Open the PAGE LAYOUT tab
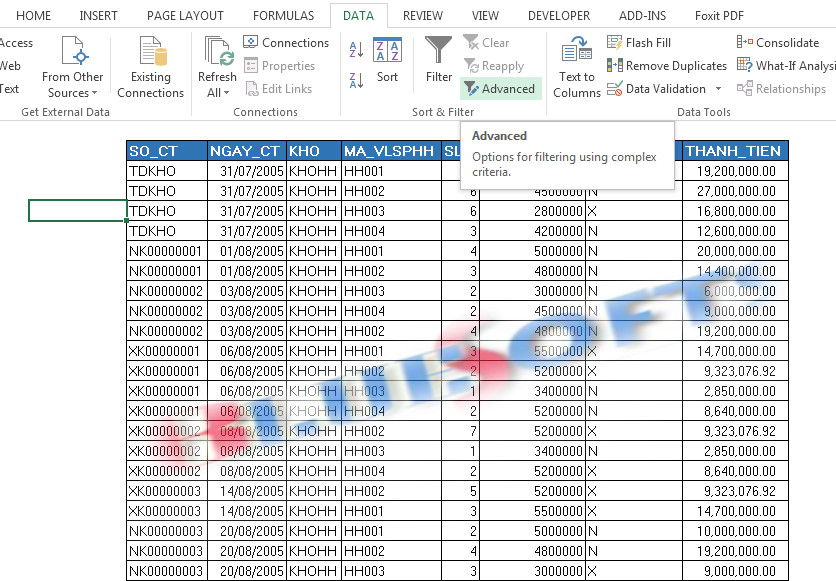This screenshot has height=581, width=836. point(185,16)
